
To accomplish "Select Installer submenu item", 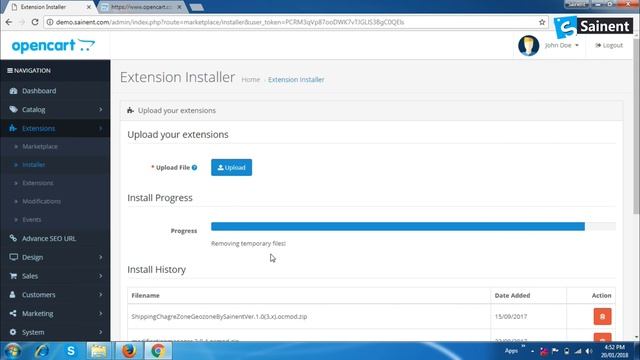I will [33, 164].
